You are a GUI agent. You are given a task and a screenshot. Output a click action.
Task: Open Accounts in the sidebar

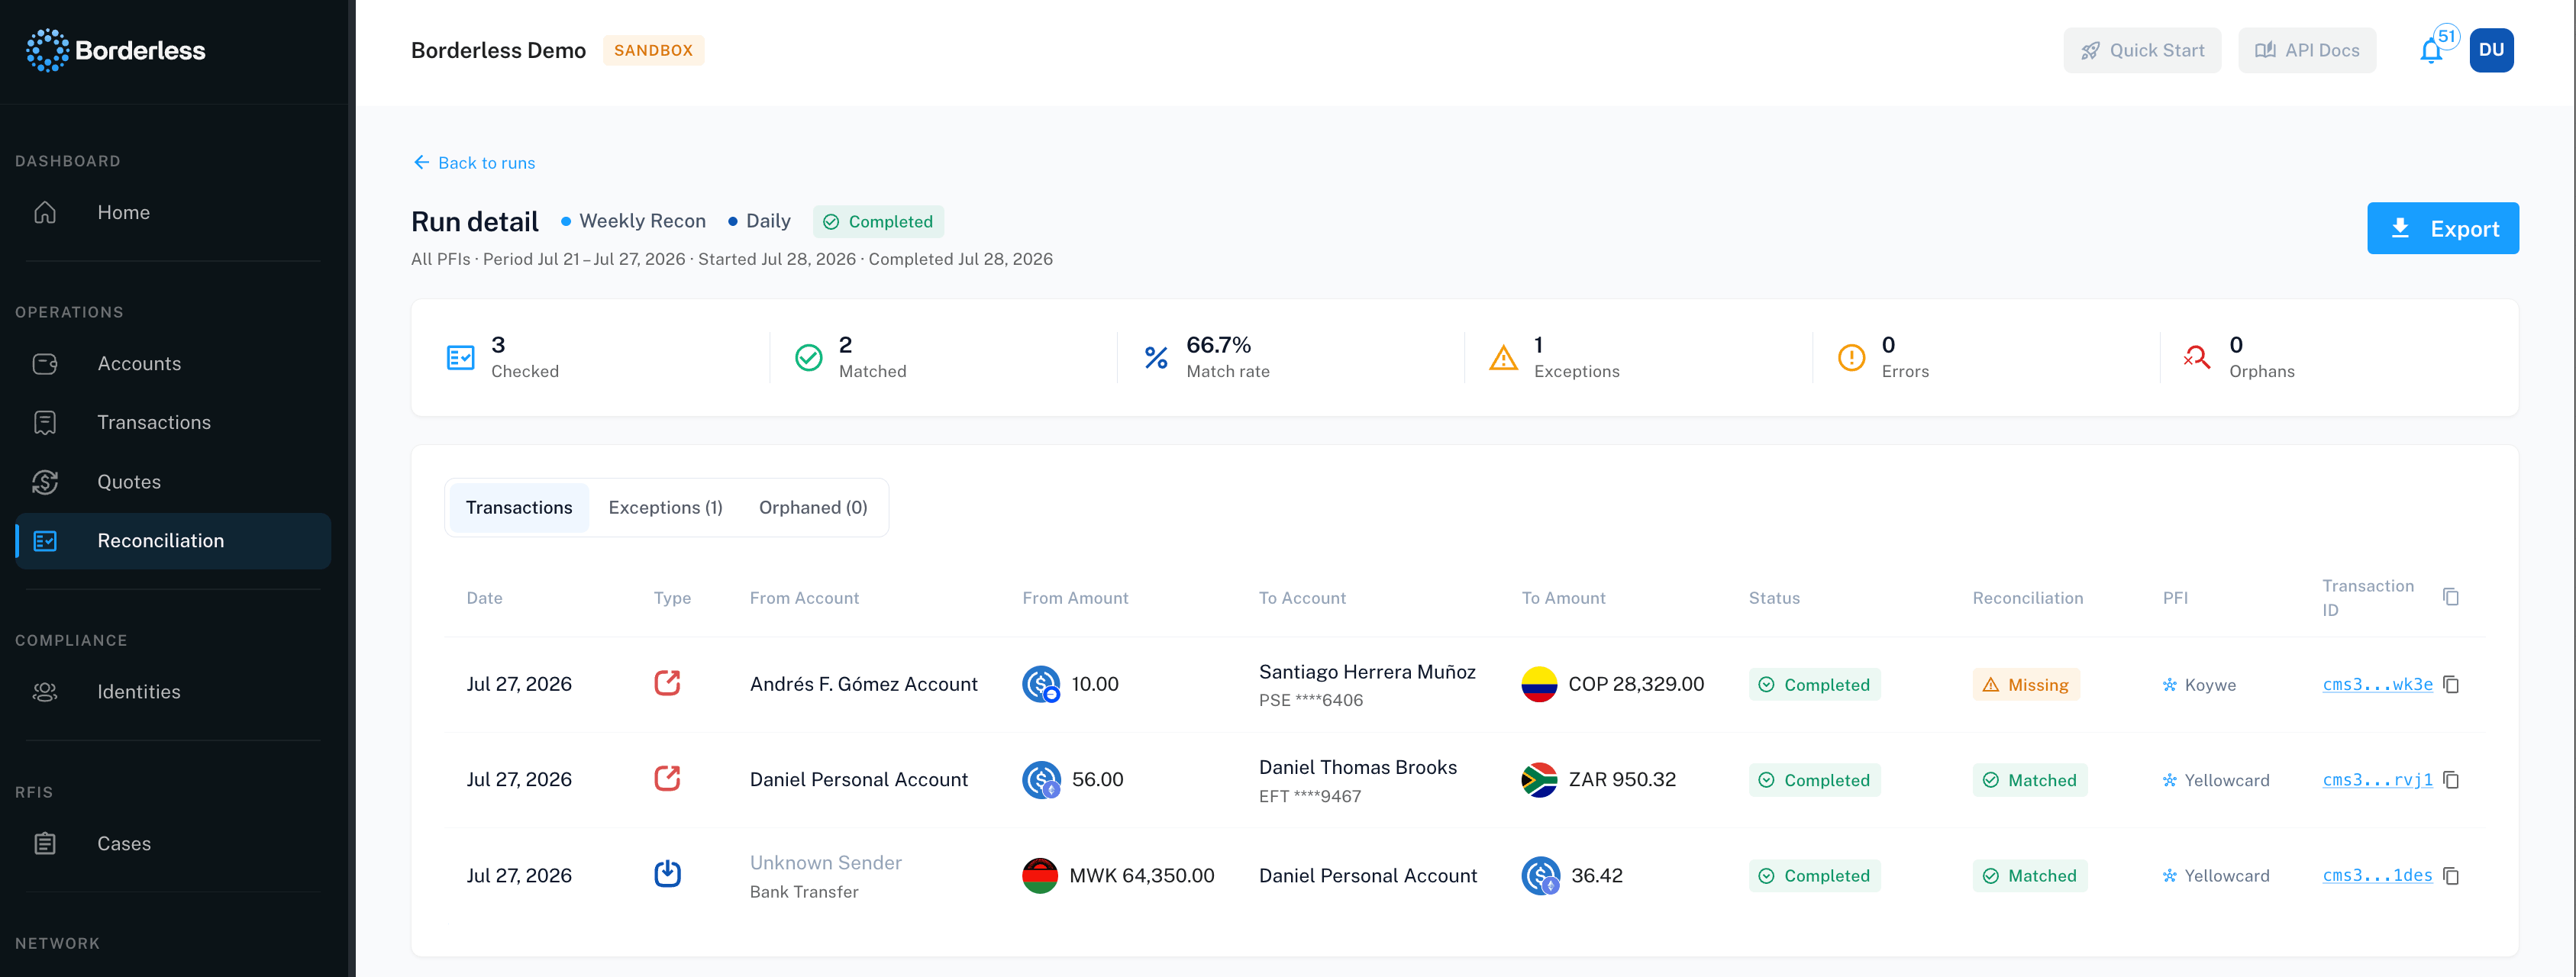click(x=173, y=363)
